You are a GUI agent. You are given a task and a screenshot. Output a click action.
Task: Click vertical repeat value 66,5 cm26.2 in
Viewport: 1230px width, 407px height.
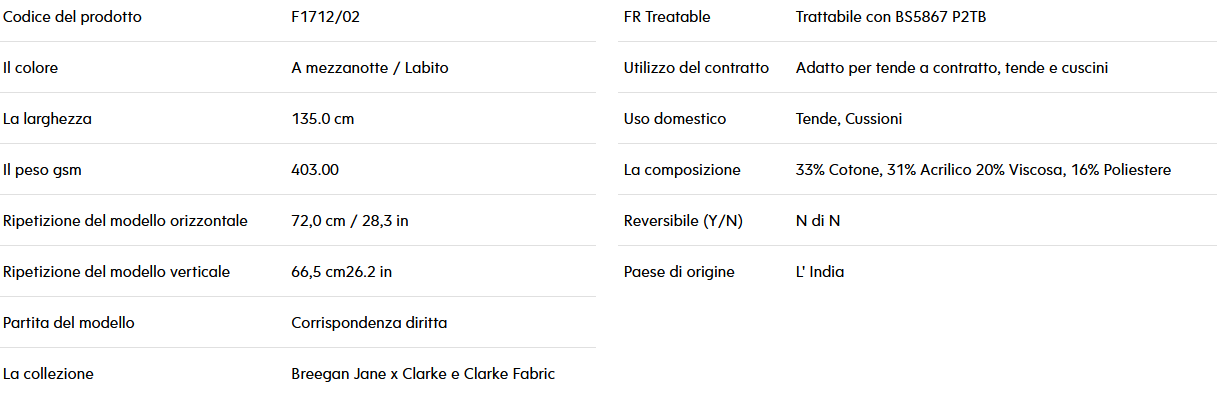(x=342, y=272)
